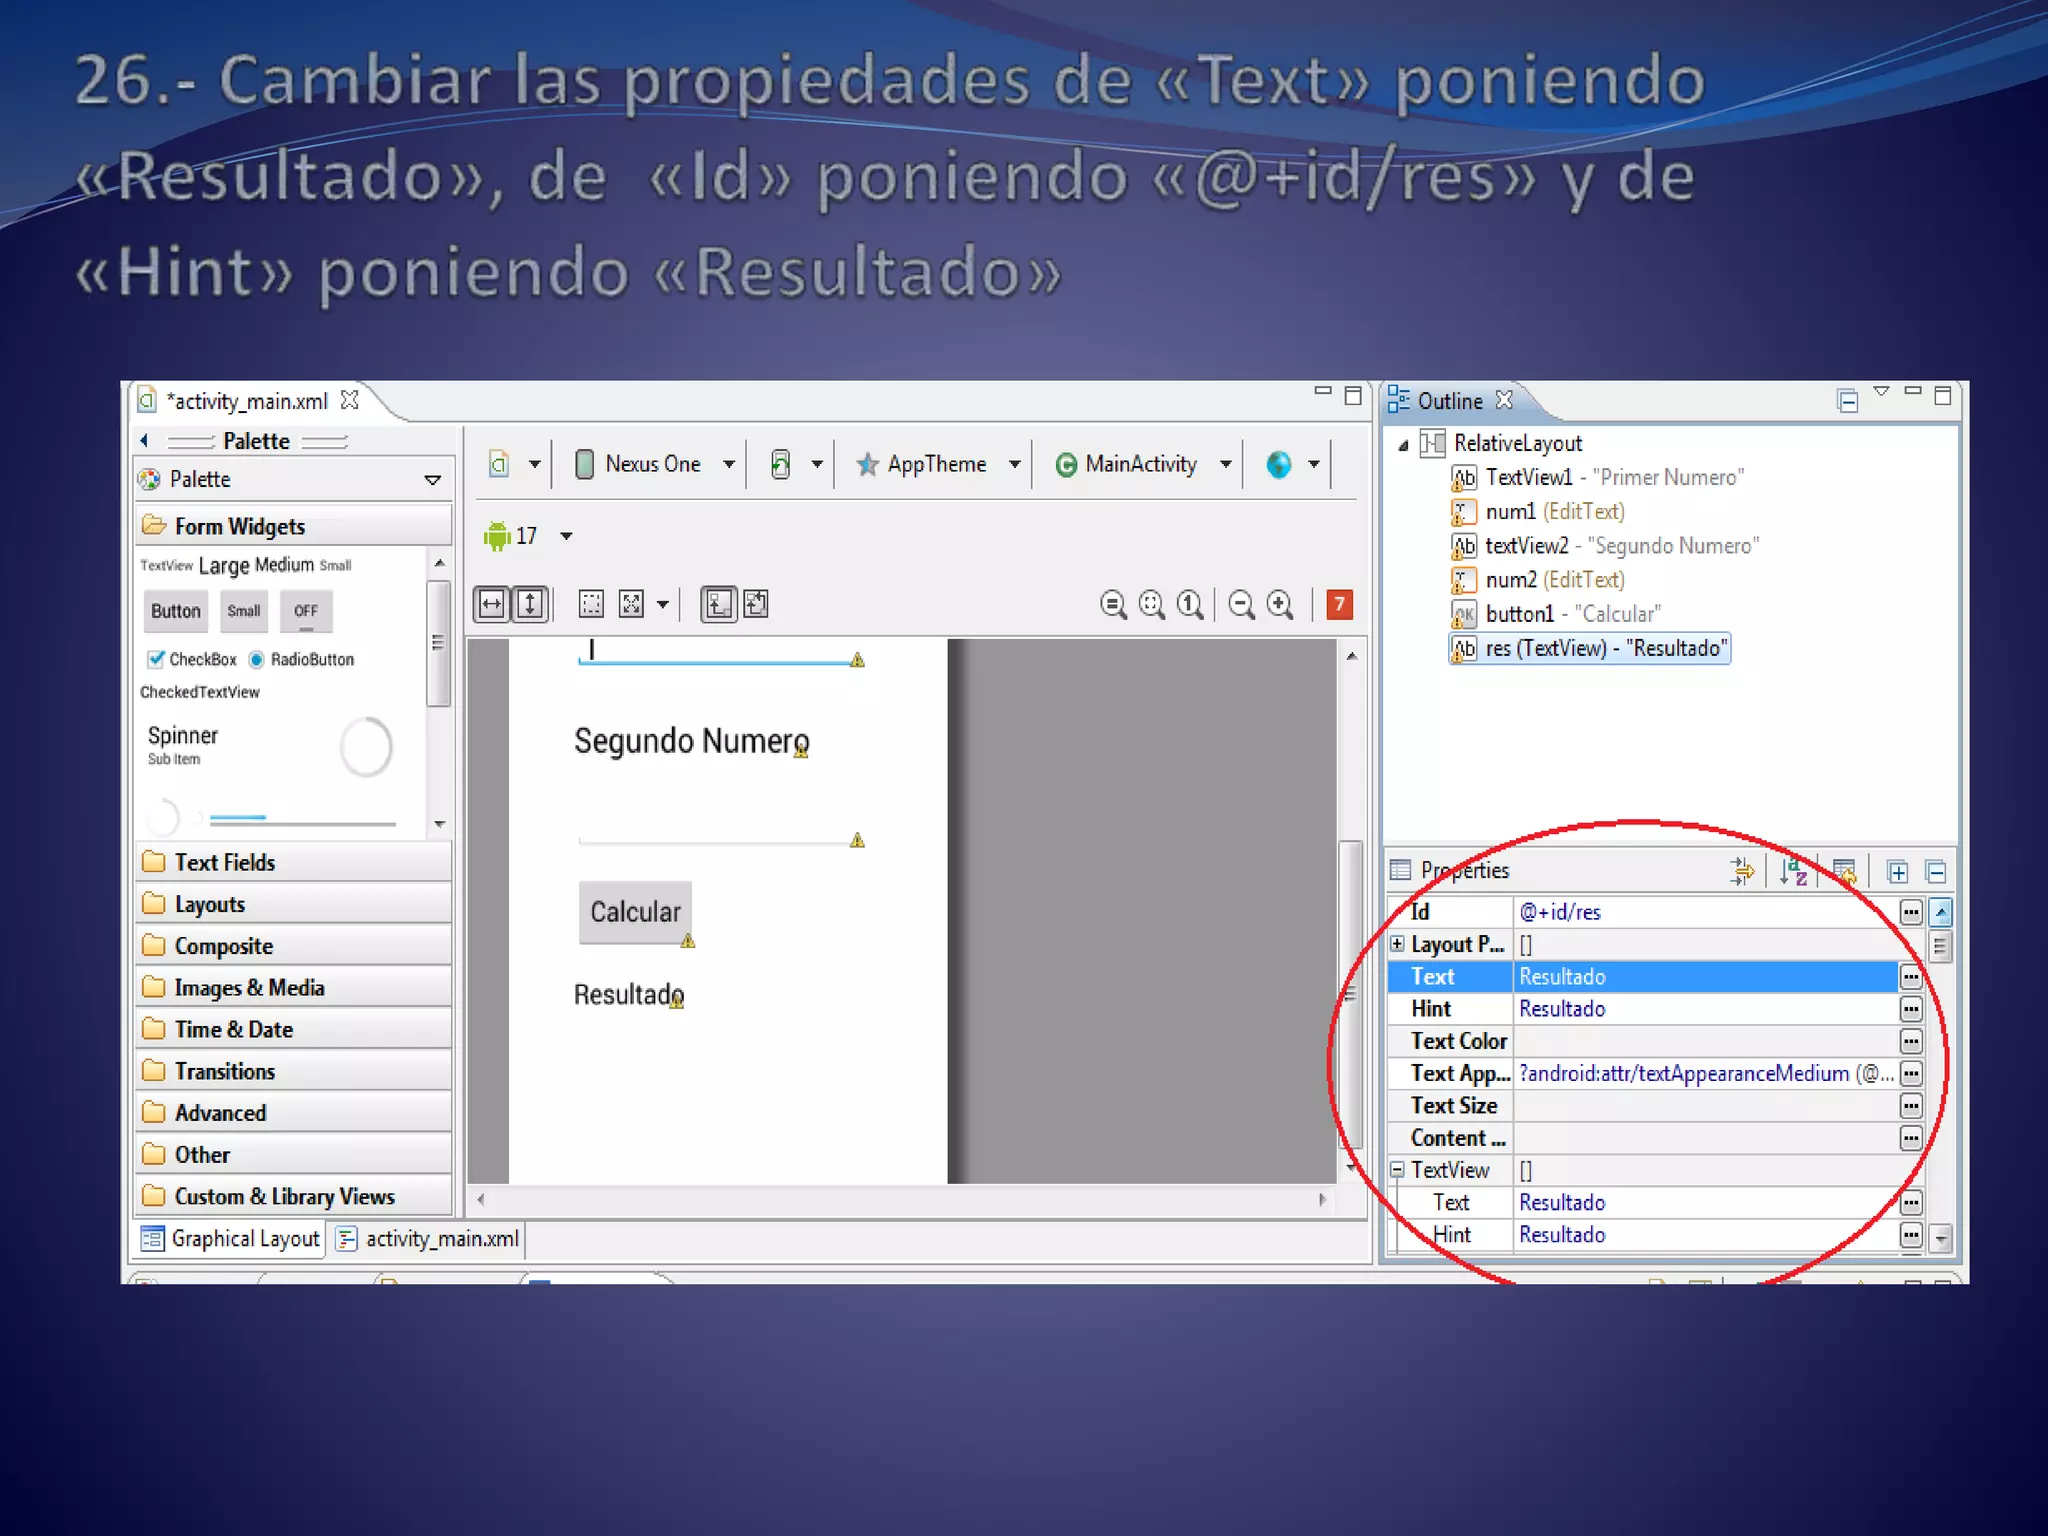The width and height of the screenshot is (2048, 1536).
Task: Click the Calcular button in preview
Action: coord(634,911)
